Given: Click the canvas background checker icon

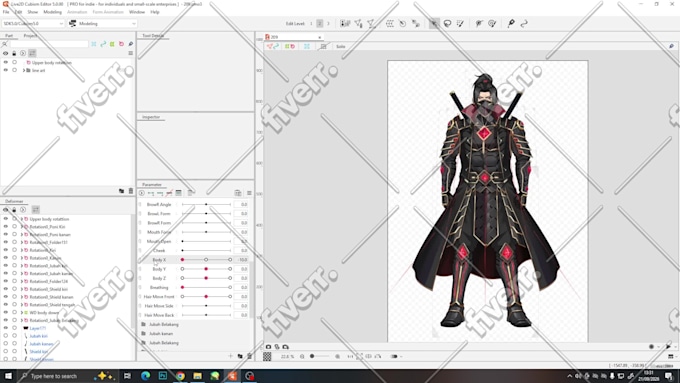Looking at the screenshot, I should click(267, 357).
